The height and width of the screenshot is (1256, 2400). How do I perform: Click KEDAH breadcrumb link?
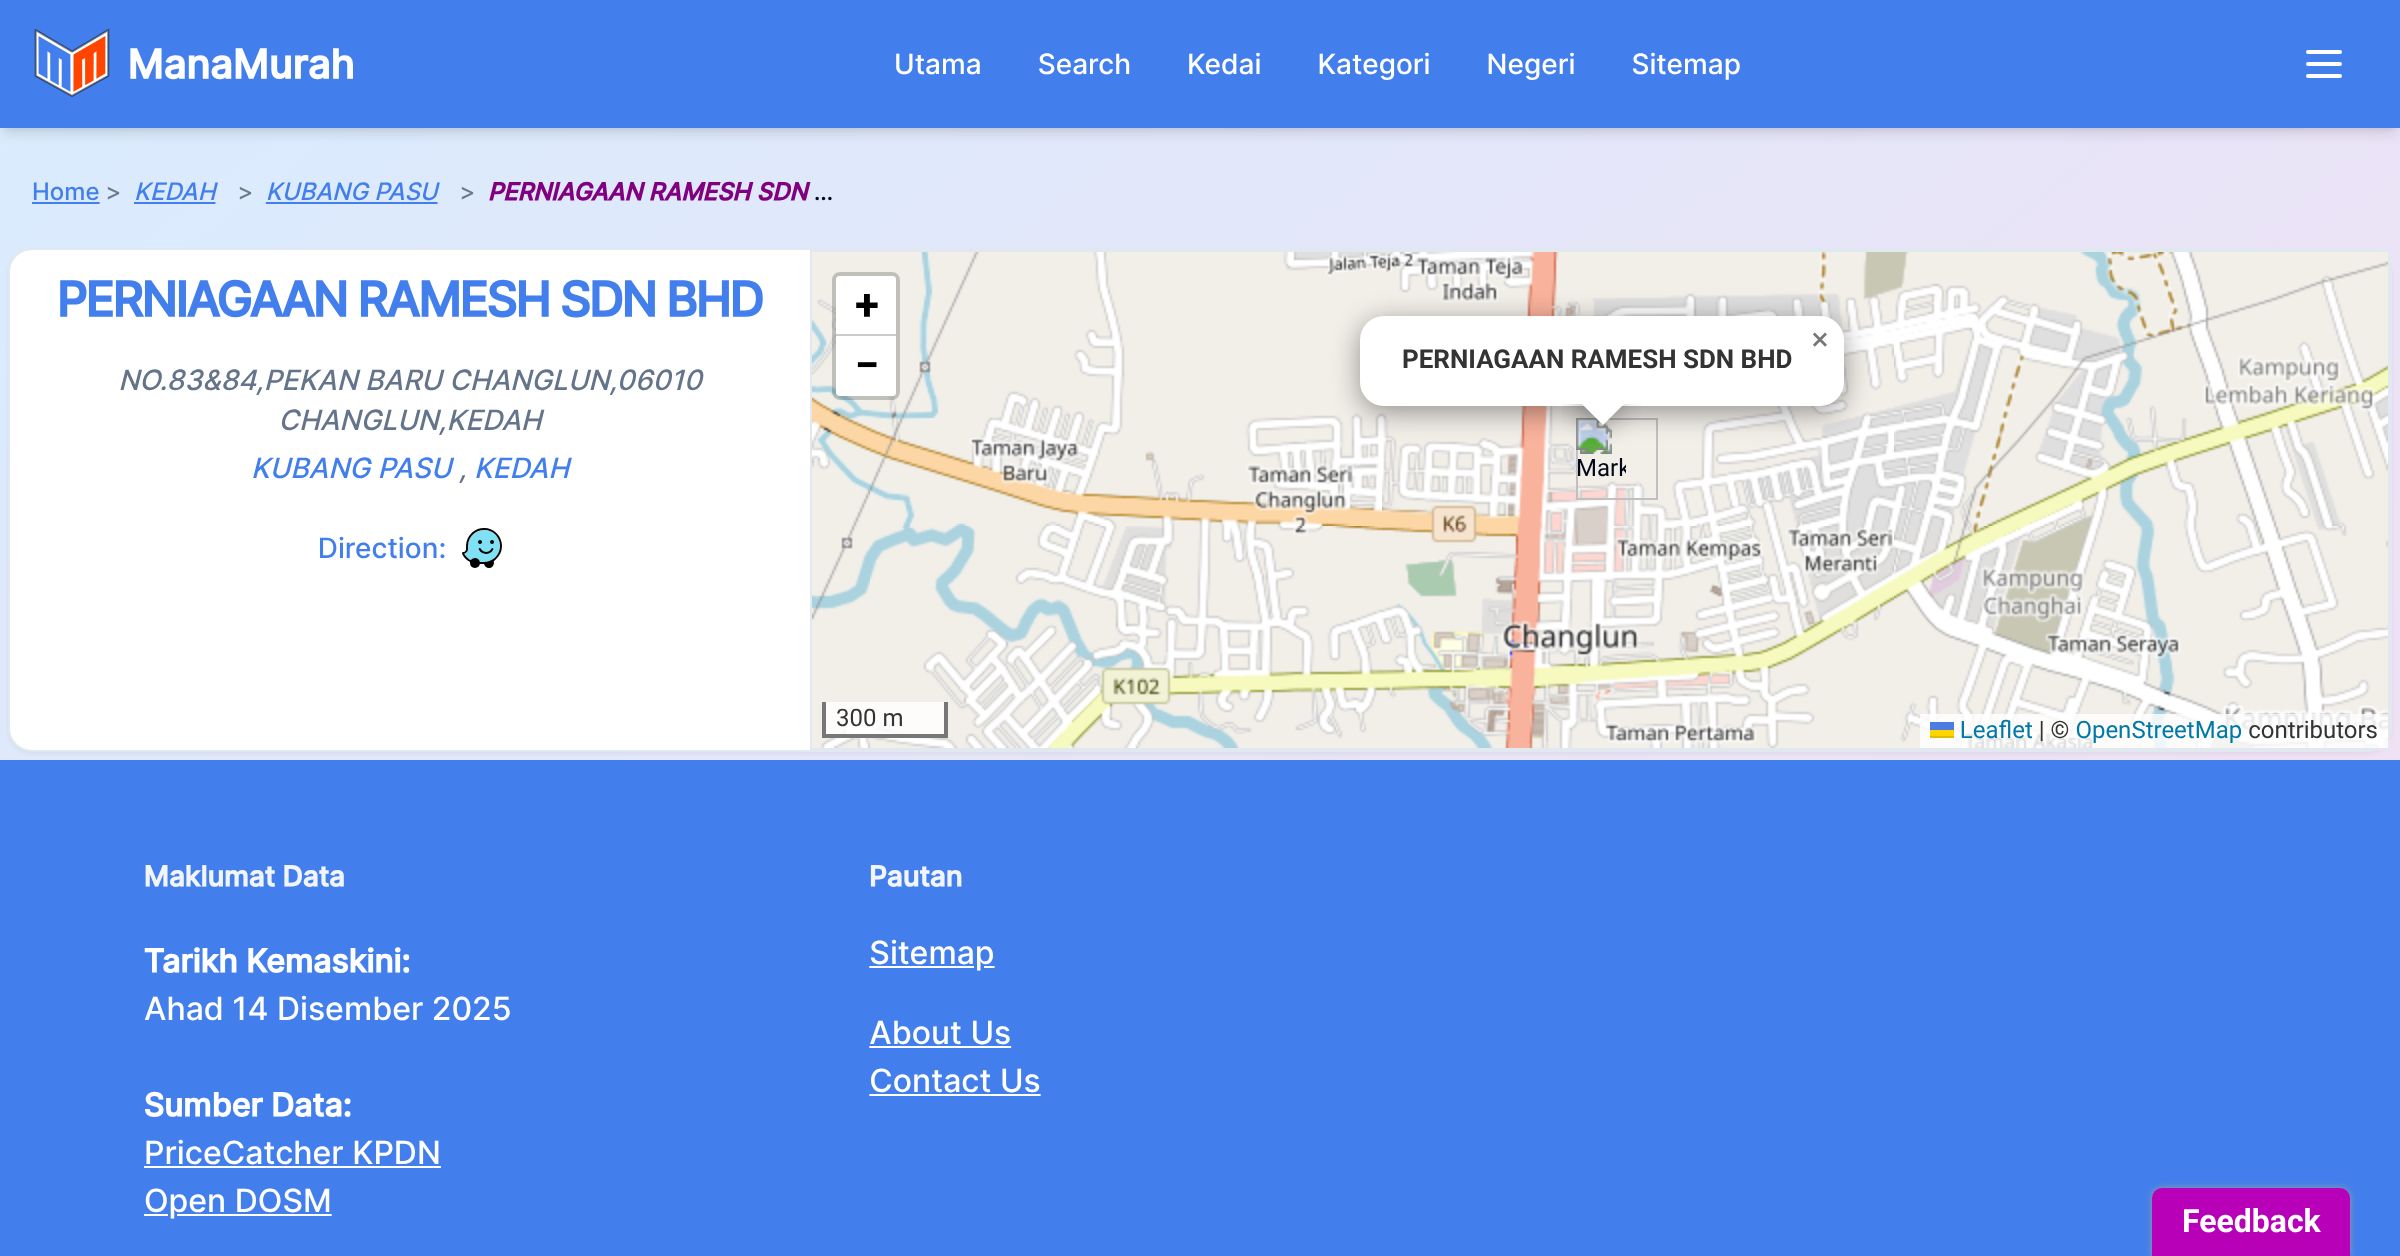[176, 191]
